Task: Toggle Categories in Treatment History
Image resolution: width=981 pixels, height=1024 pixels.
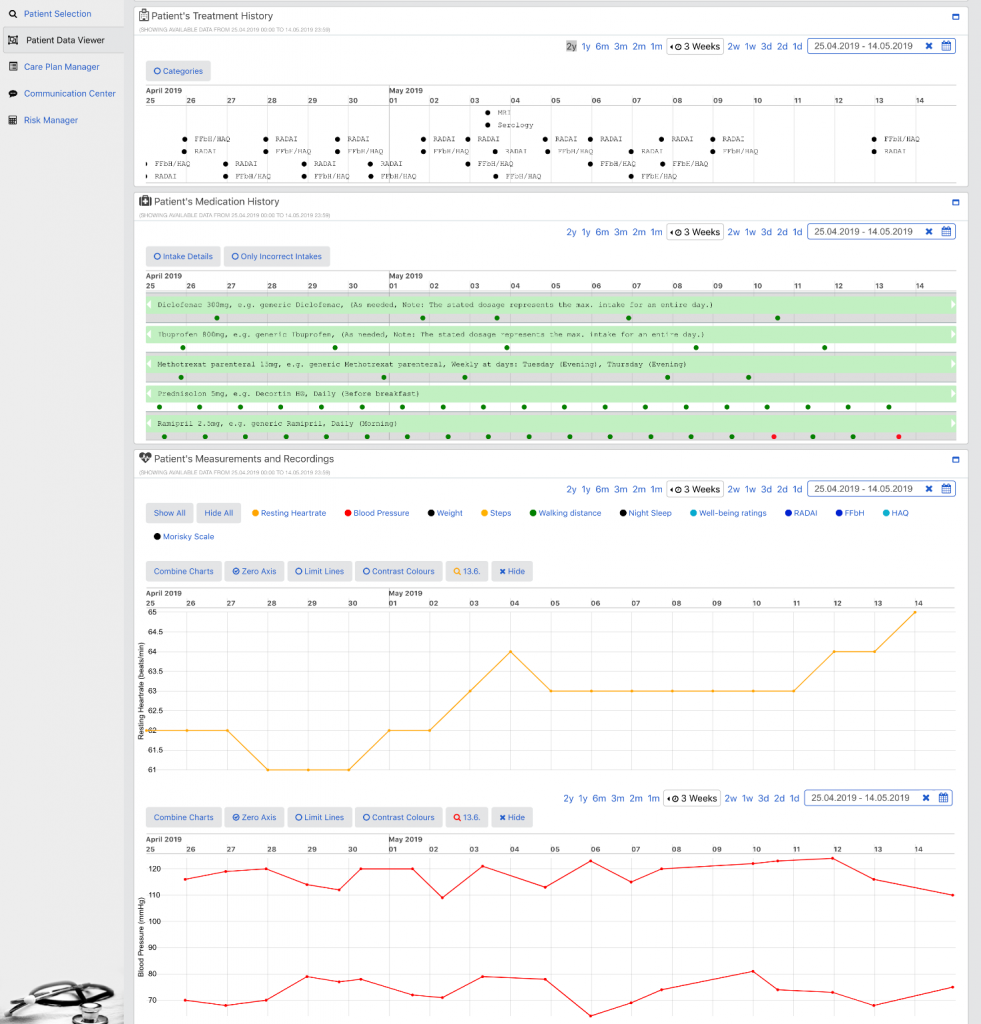Action: pyautogui.click(x=178, y=71)
